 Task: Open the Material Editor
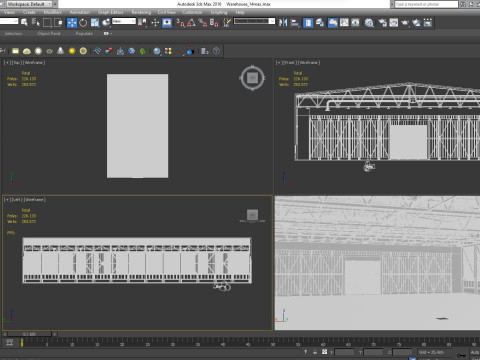tap(369, 22)
